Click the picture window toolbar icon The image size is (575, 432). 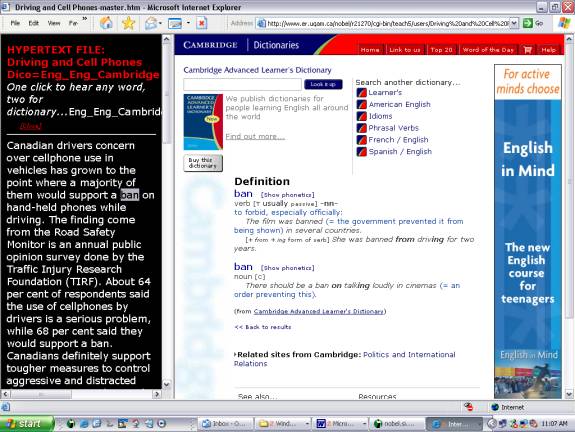[x=175, y=23]
